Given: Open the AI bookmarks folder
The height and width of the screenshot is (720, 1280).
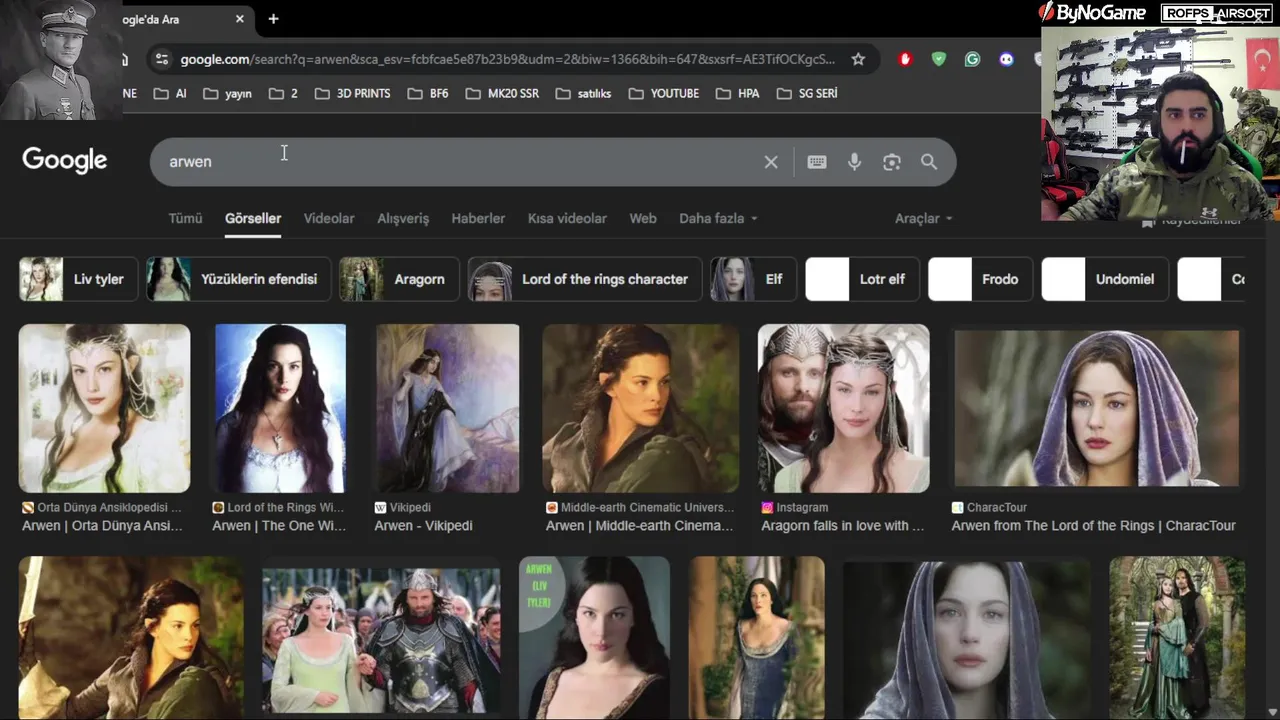Looking at the screenshot, I should 169,93.
